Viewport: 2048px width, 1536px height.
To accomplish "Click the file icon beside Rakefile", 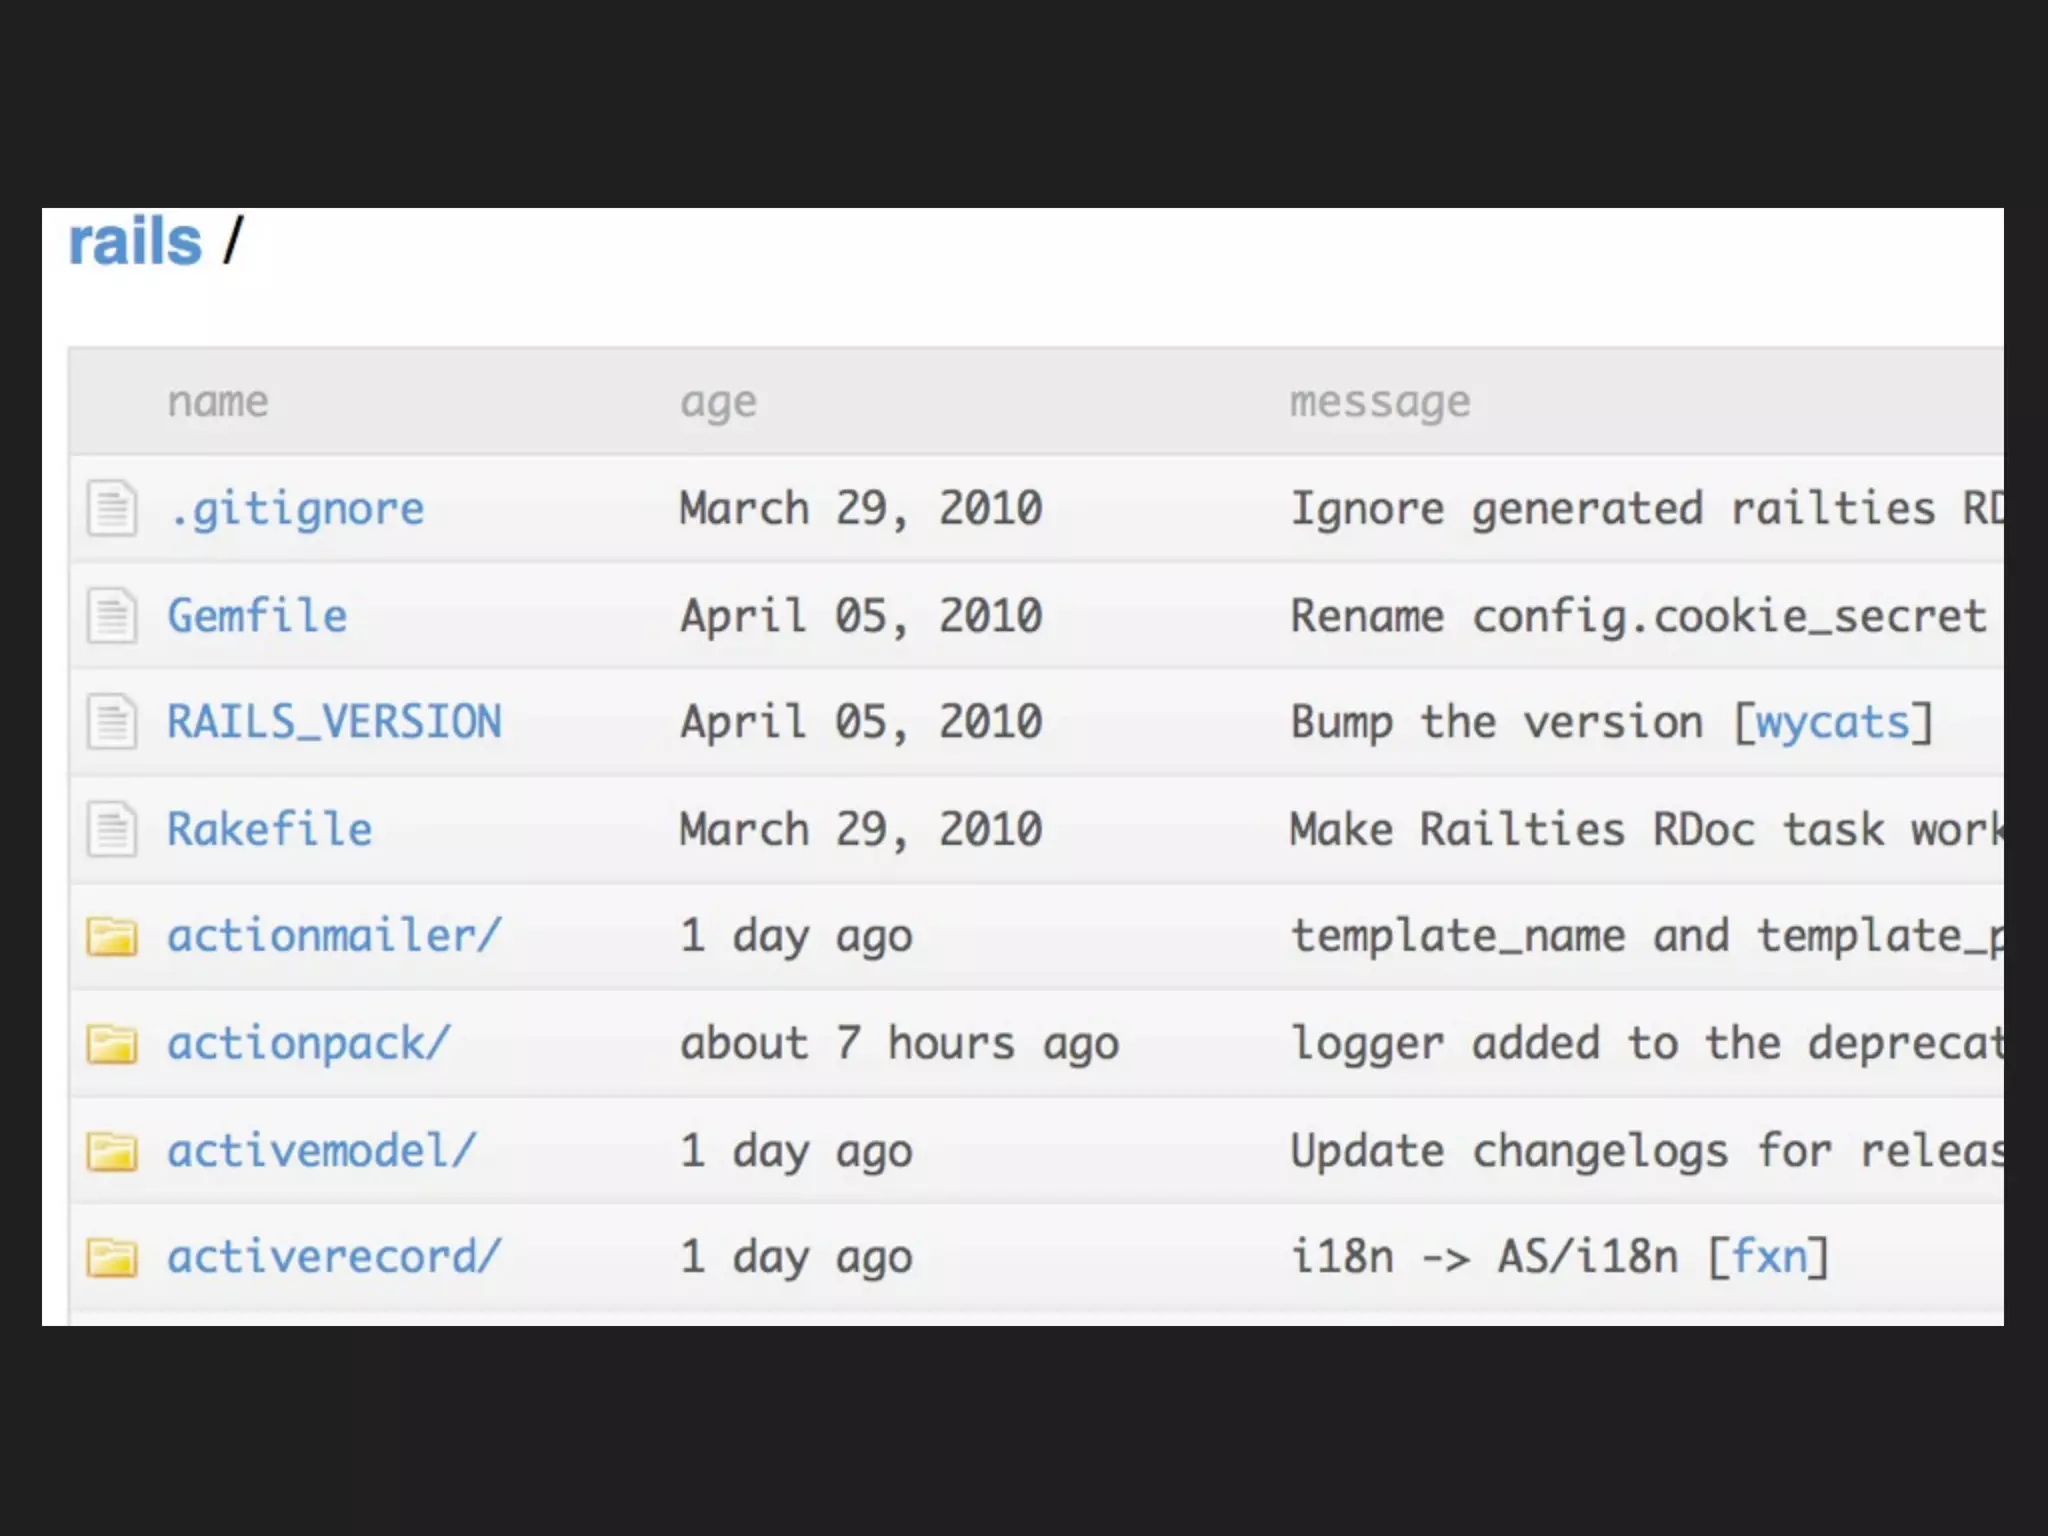I will click(x=111, y=829).
